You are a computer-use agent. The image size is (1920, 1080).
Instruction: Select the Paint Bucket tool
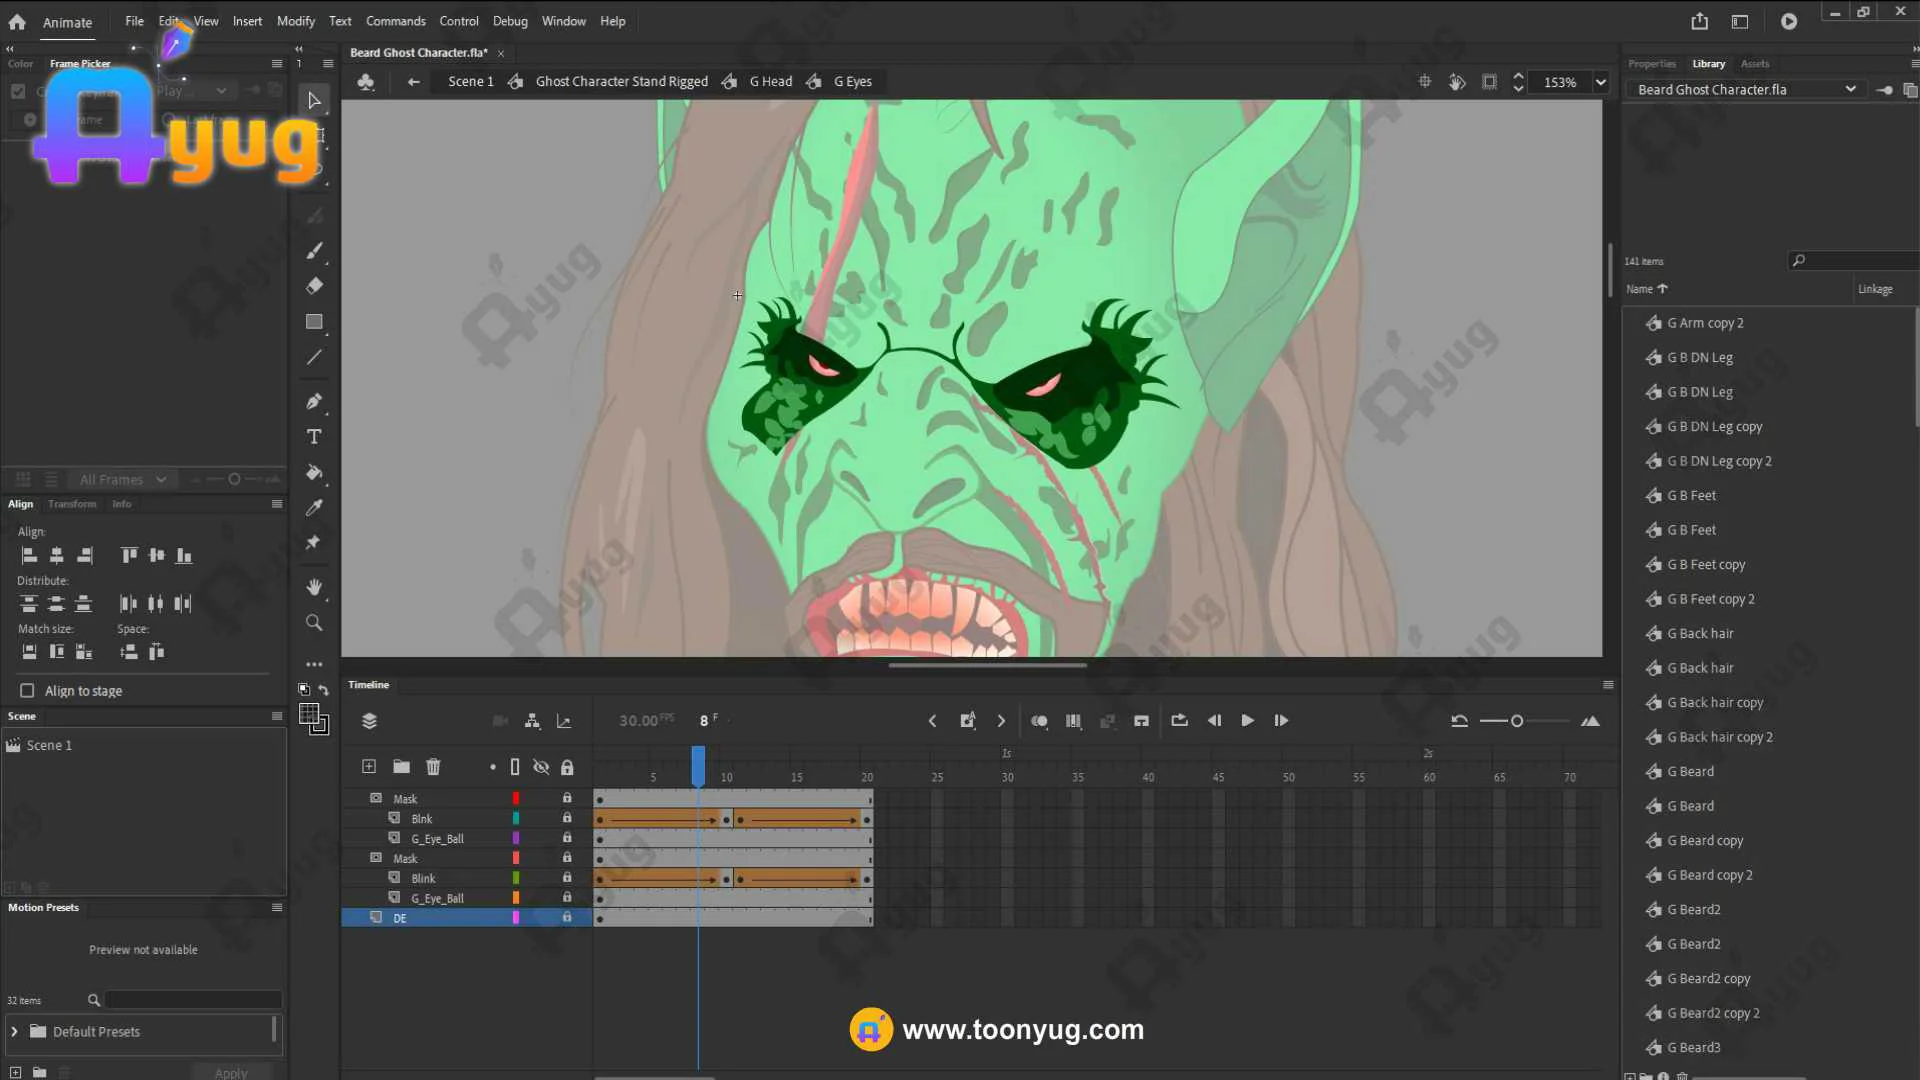[x=314, y=472]
